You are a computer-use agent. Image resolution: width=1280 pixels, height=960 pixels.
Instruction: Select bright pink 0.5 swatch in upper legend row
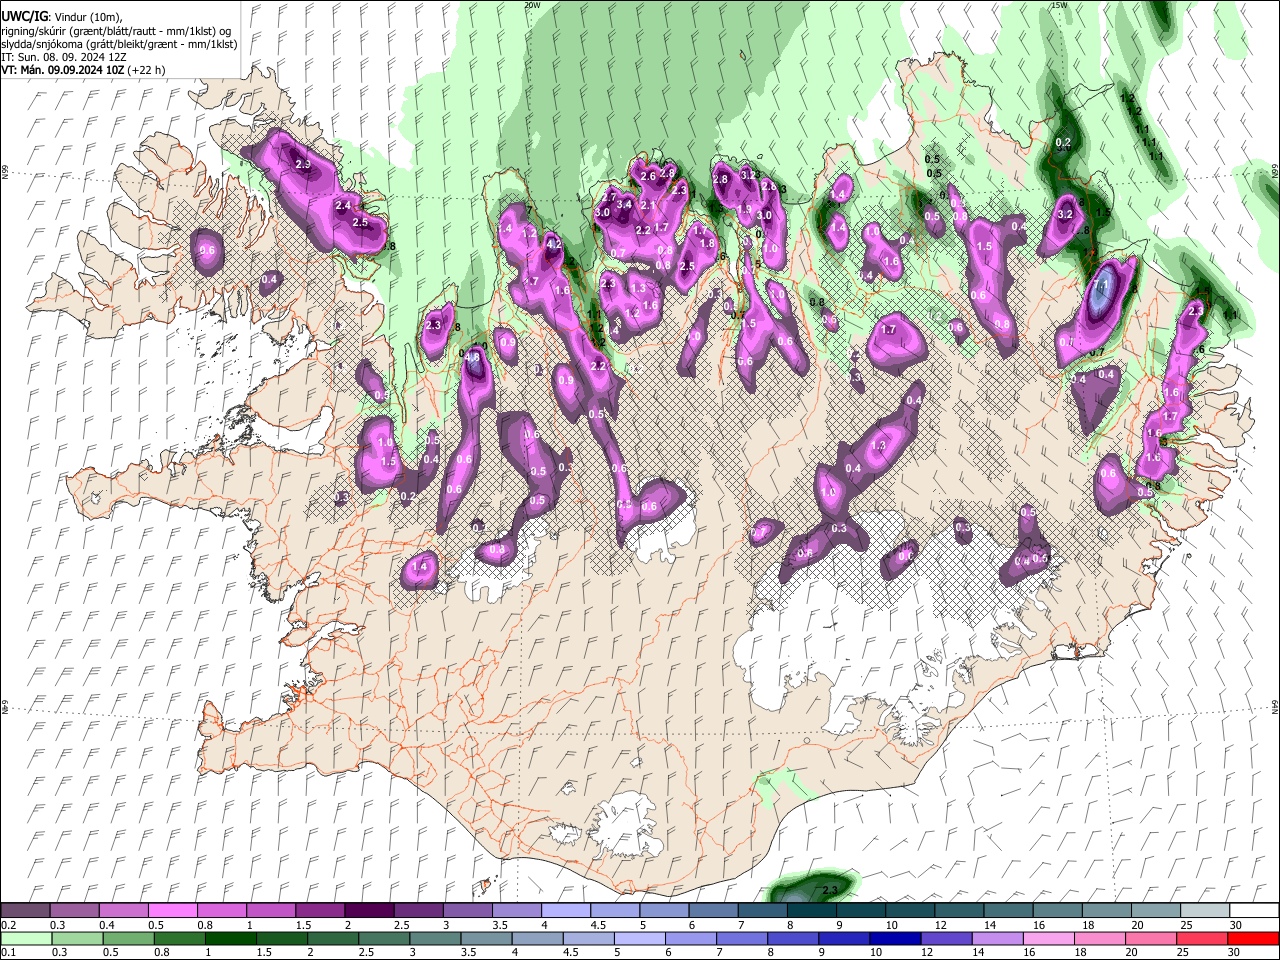coord(173,911)
